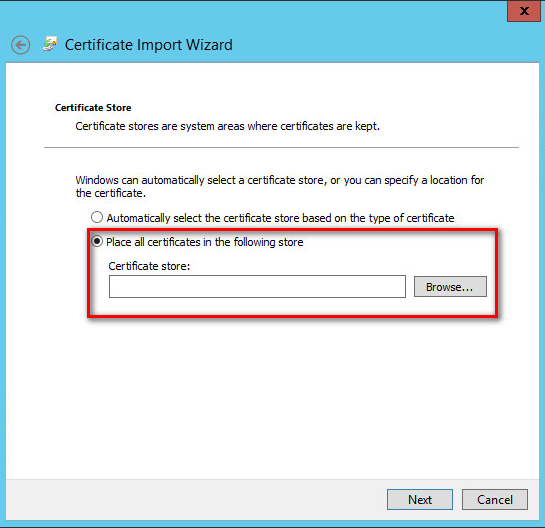Go back using the wizard's back arrow

[x=21, y=45]
